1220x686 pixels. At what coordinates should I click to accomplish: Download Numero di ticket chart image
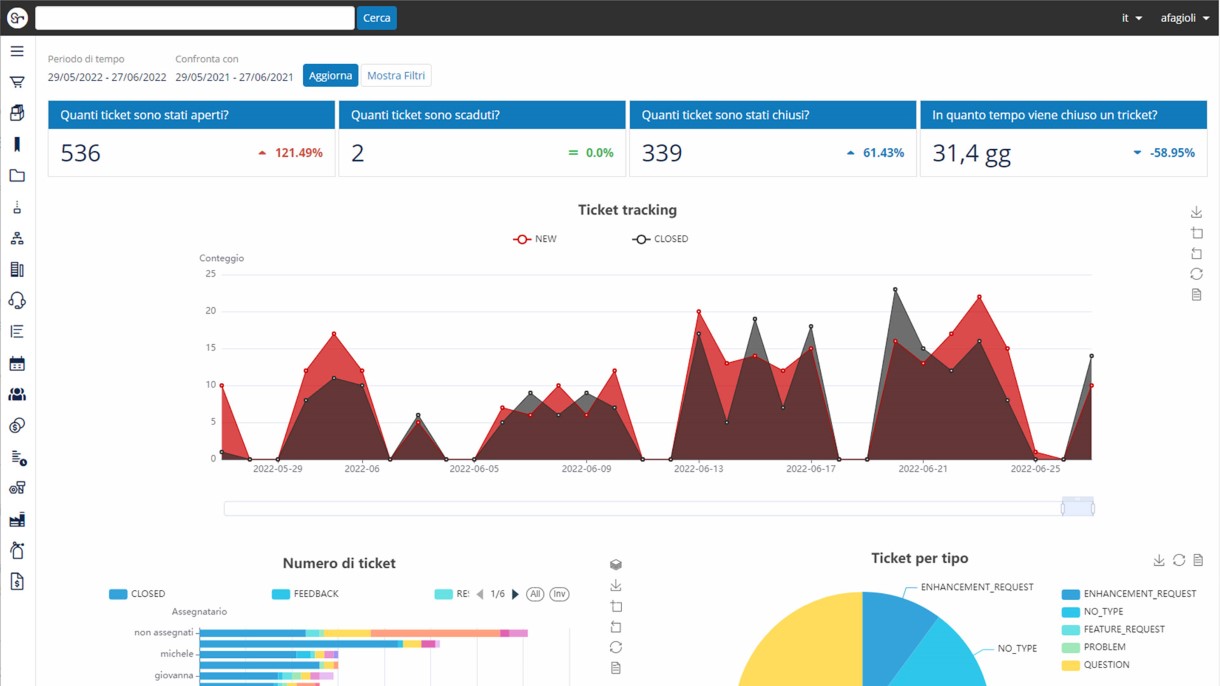tap(616, 586)
